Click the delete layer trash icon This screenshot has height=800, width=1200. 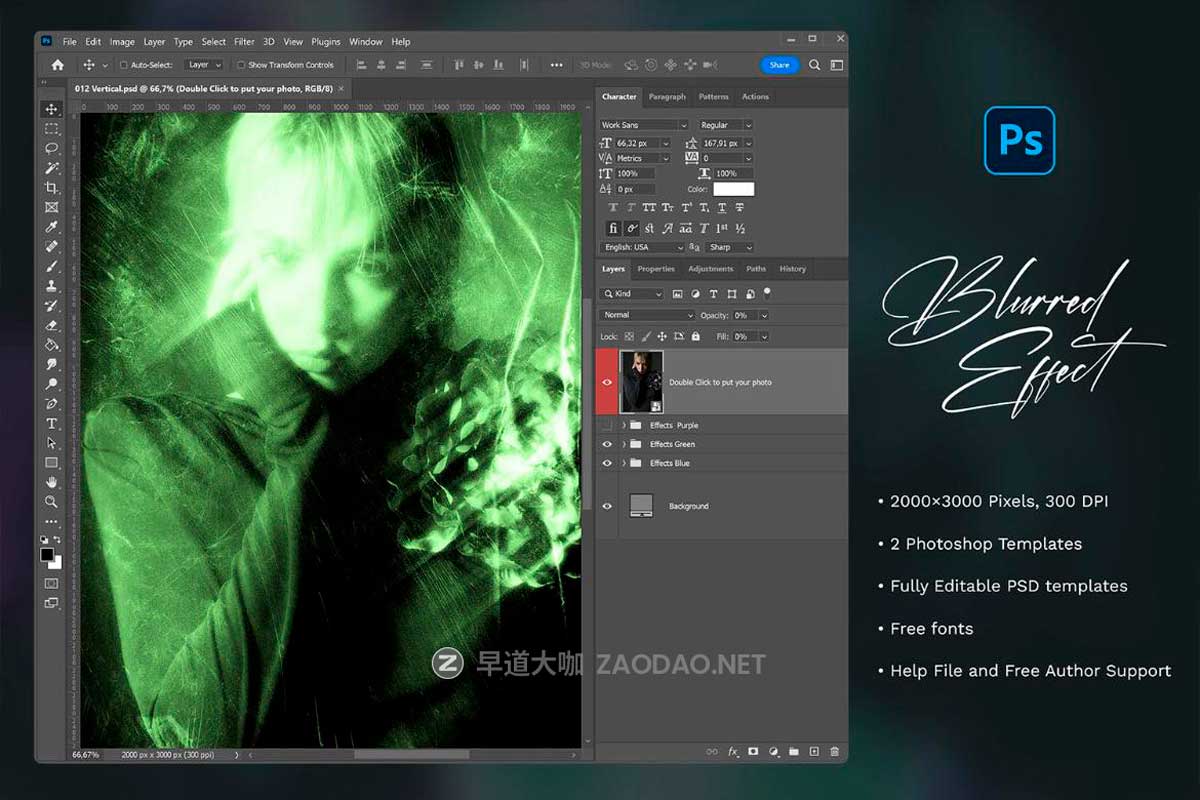836,752
